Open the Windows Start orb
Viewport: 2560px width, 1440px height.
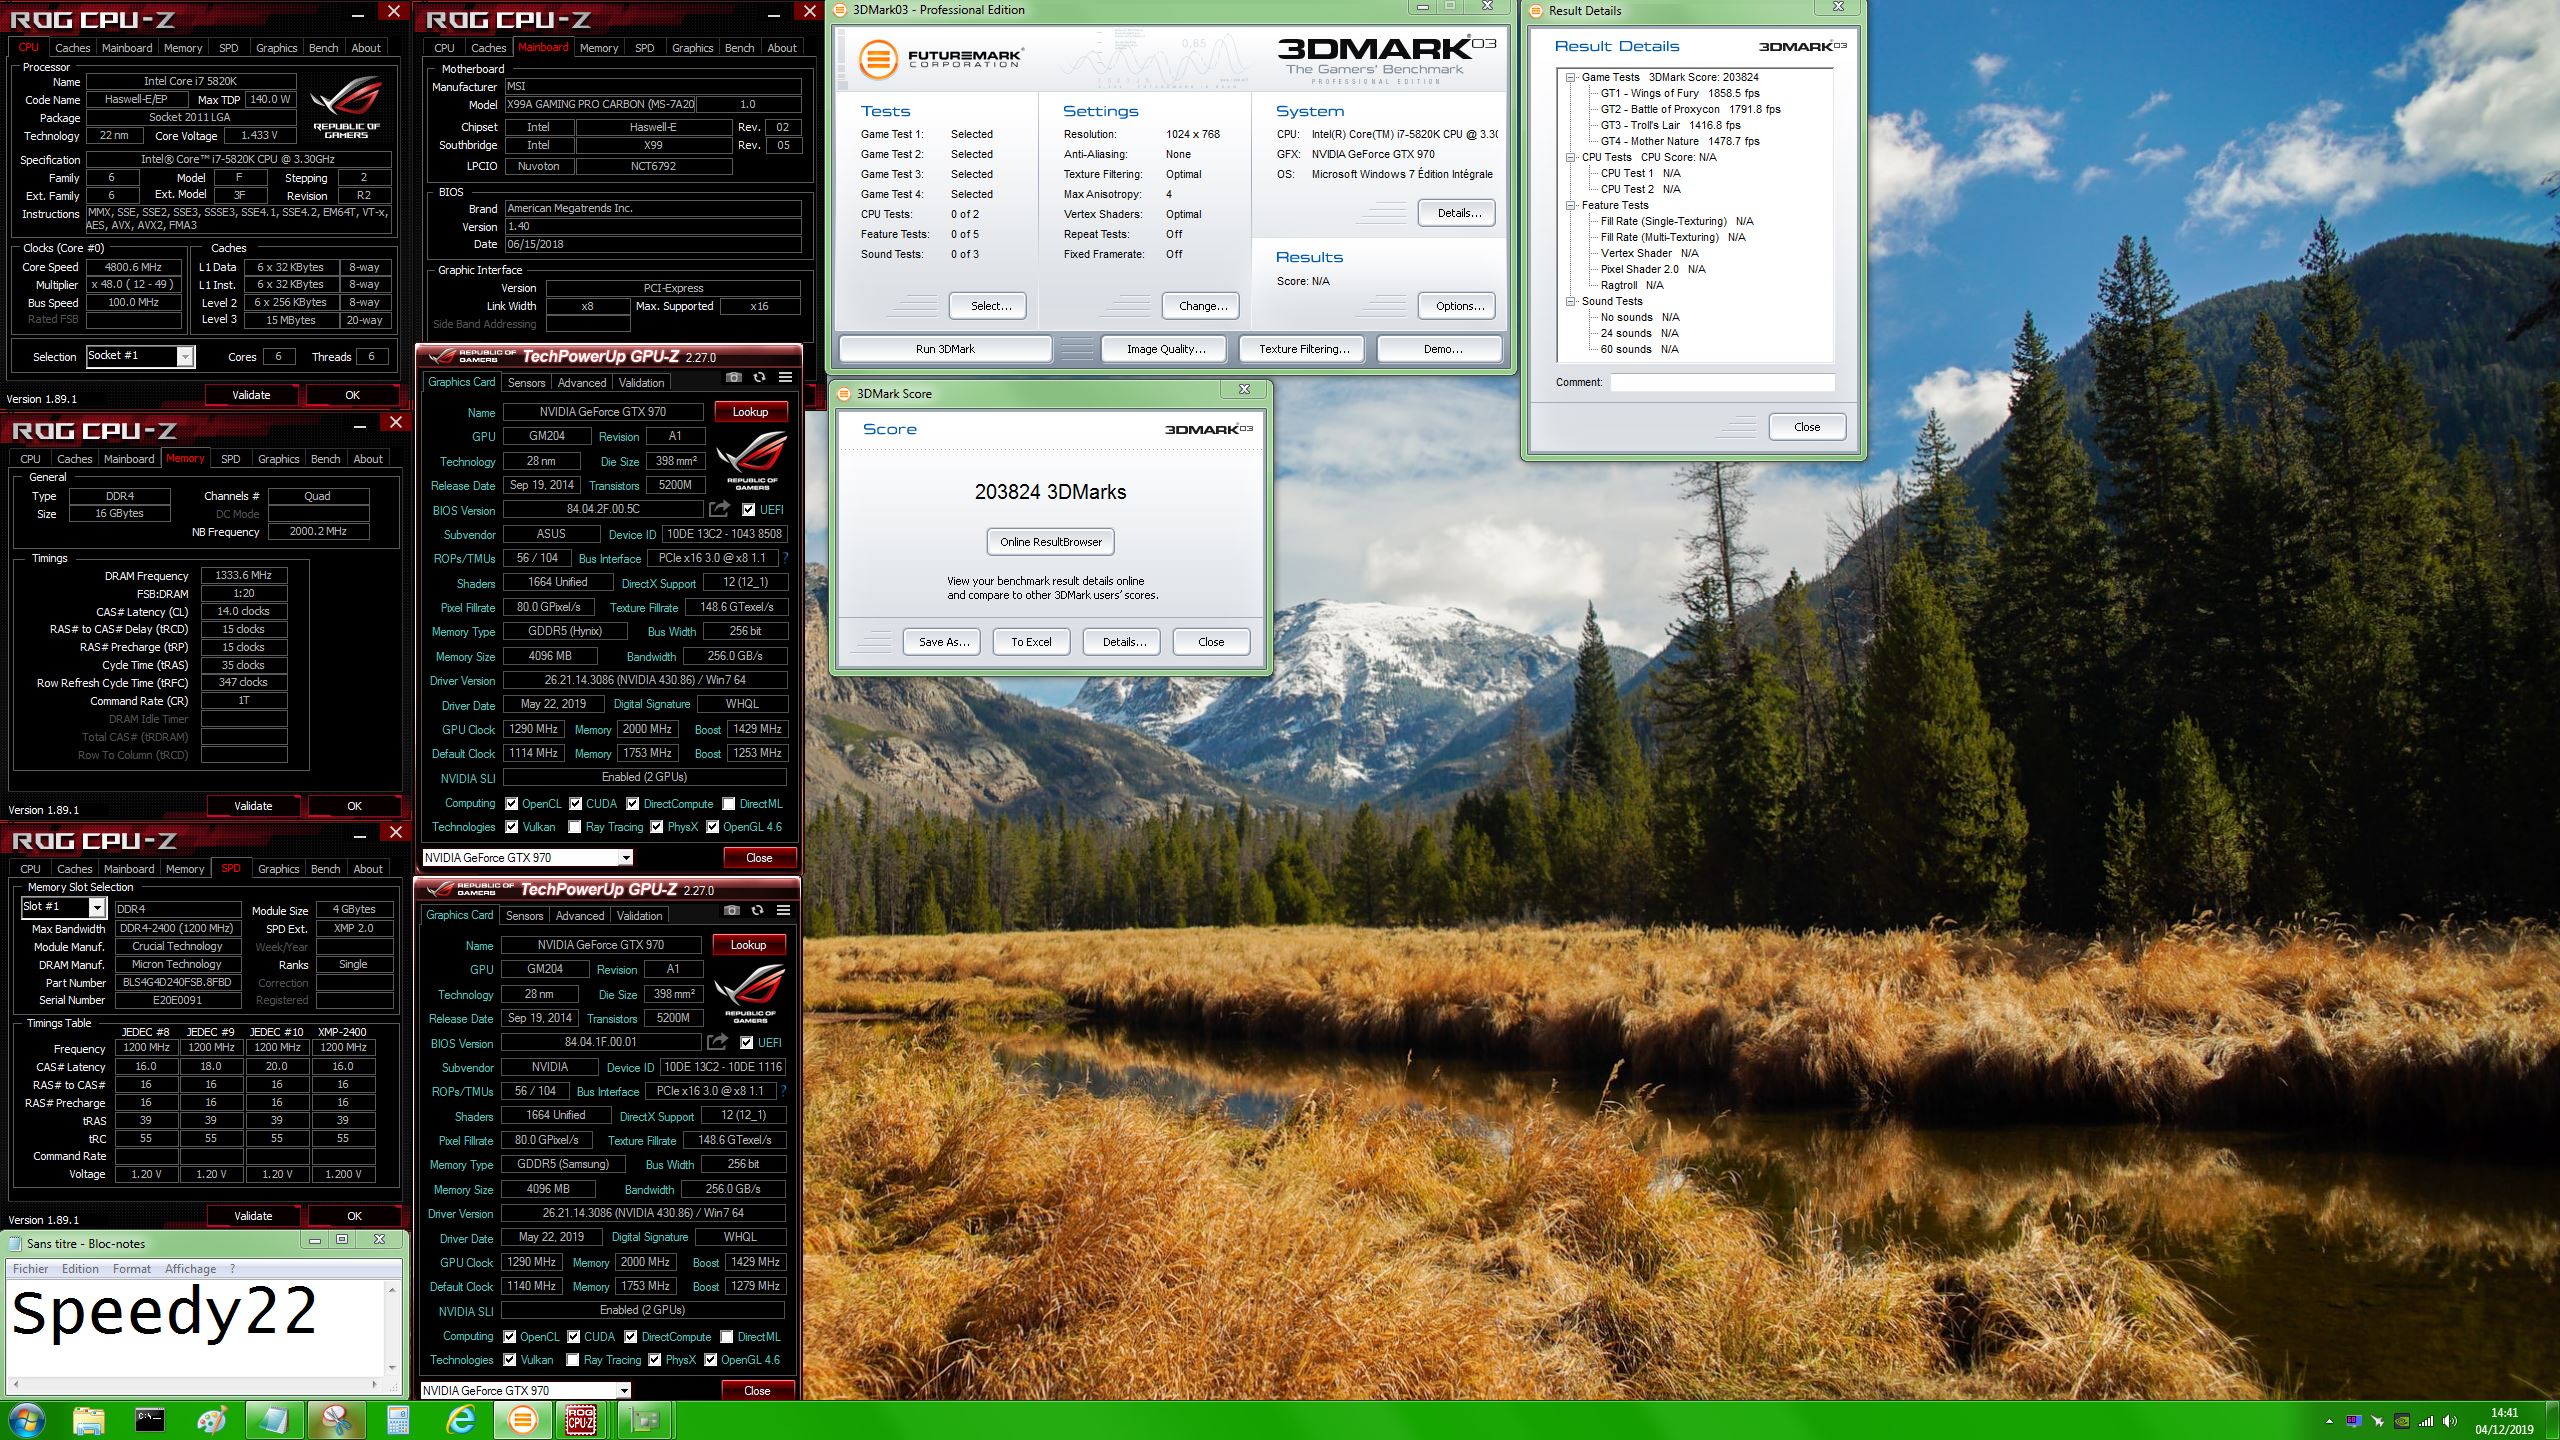tap(27, 1420)
